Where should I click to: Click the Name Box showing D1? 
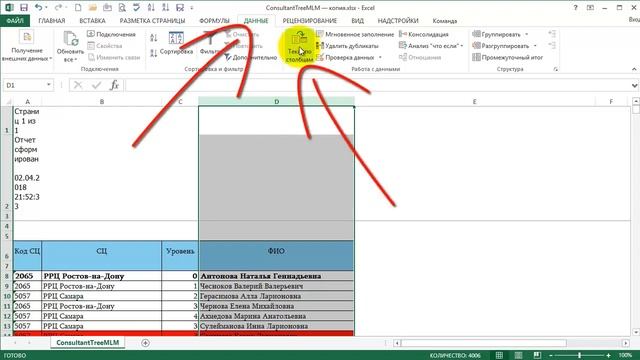coord(24,85)
